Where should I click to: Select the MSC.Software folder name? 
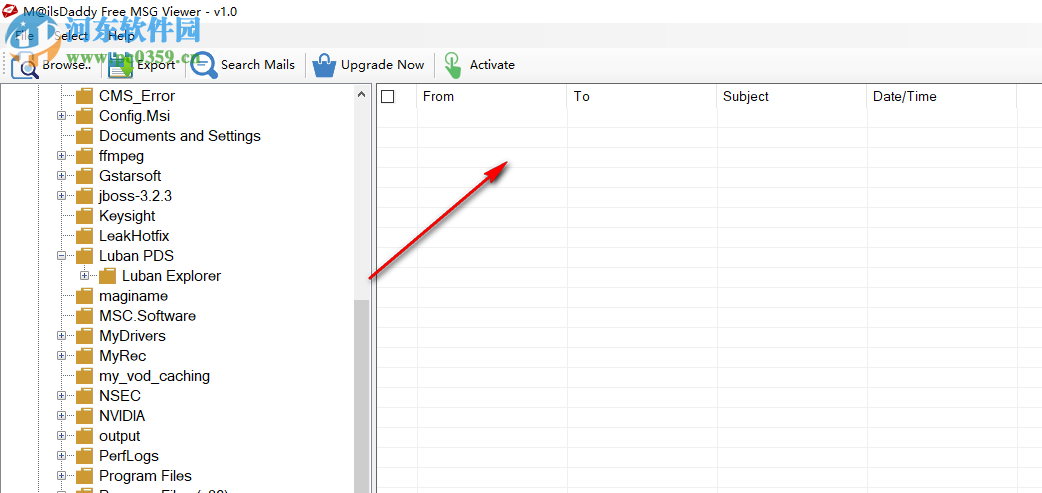[148, 316]
